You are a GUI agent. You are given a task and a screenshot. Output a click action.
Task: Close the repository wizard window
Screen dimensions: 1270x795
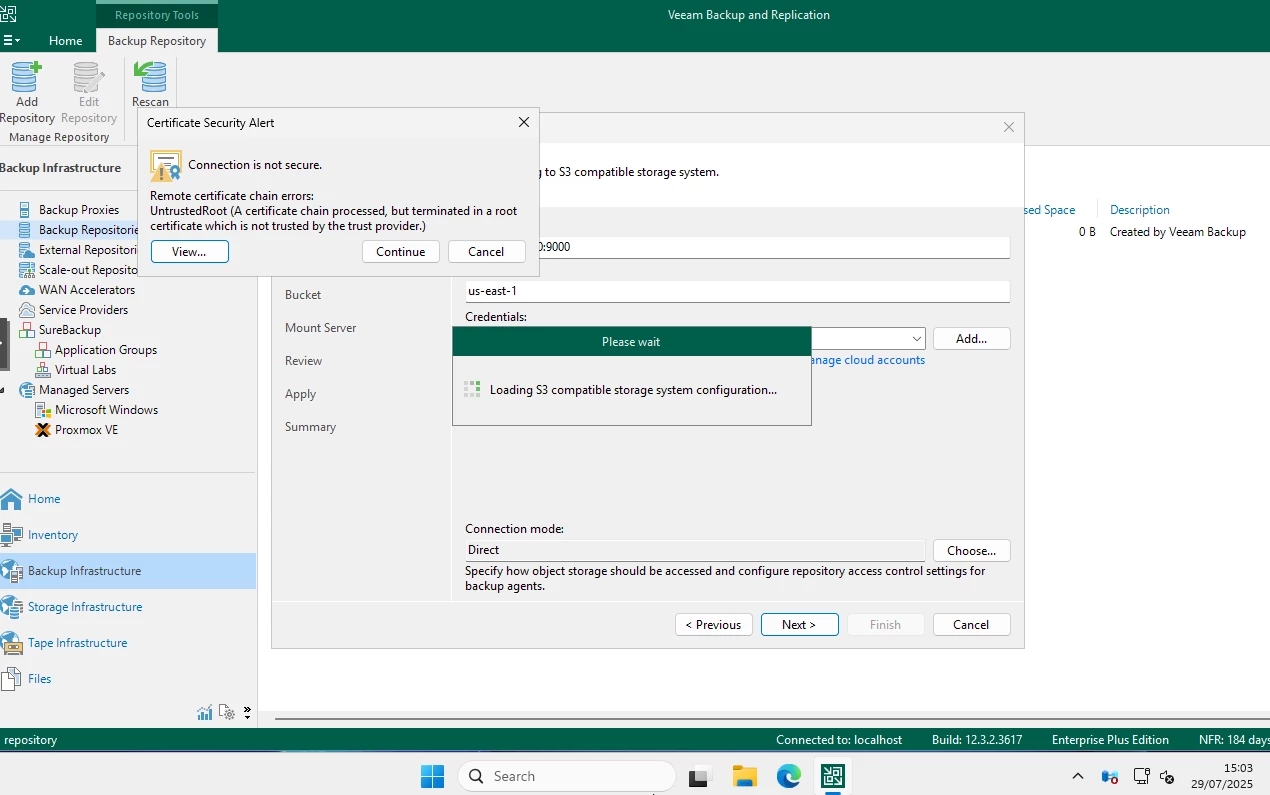(1009, 127)
